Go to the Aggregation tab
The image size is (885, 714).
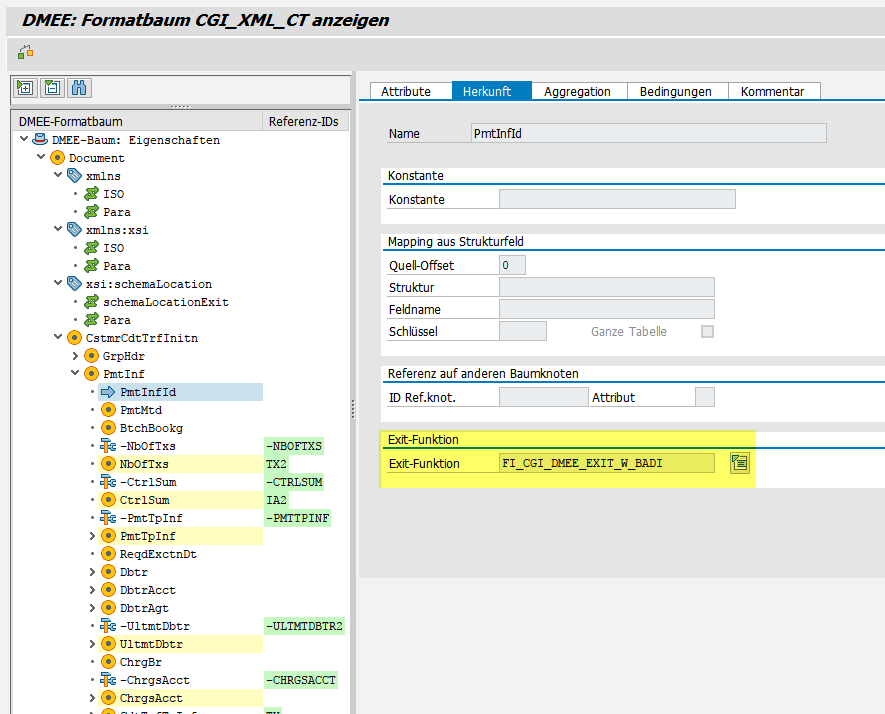pyautogui.click(x=577, y=91)
